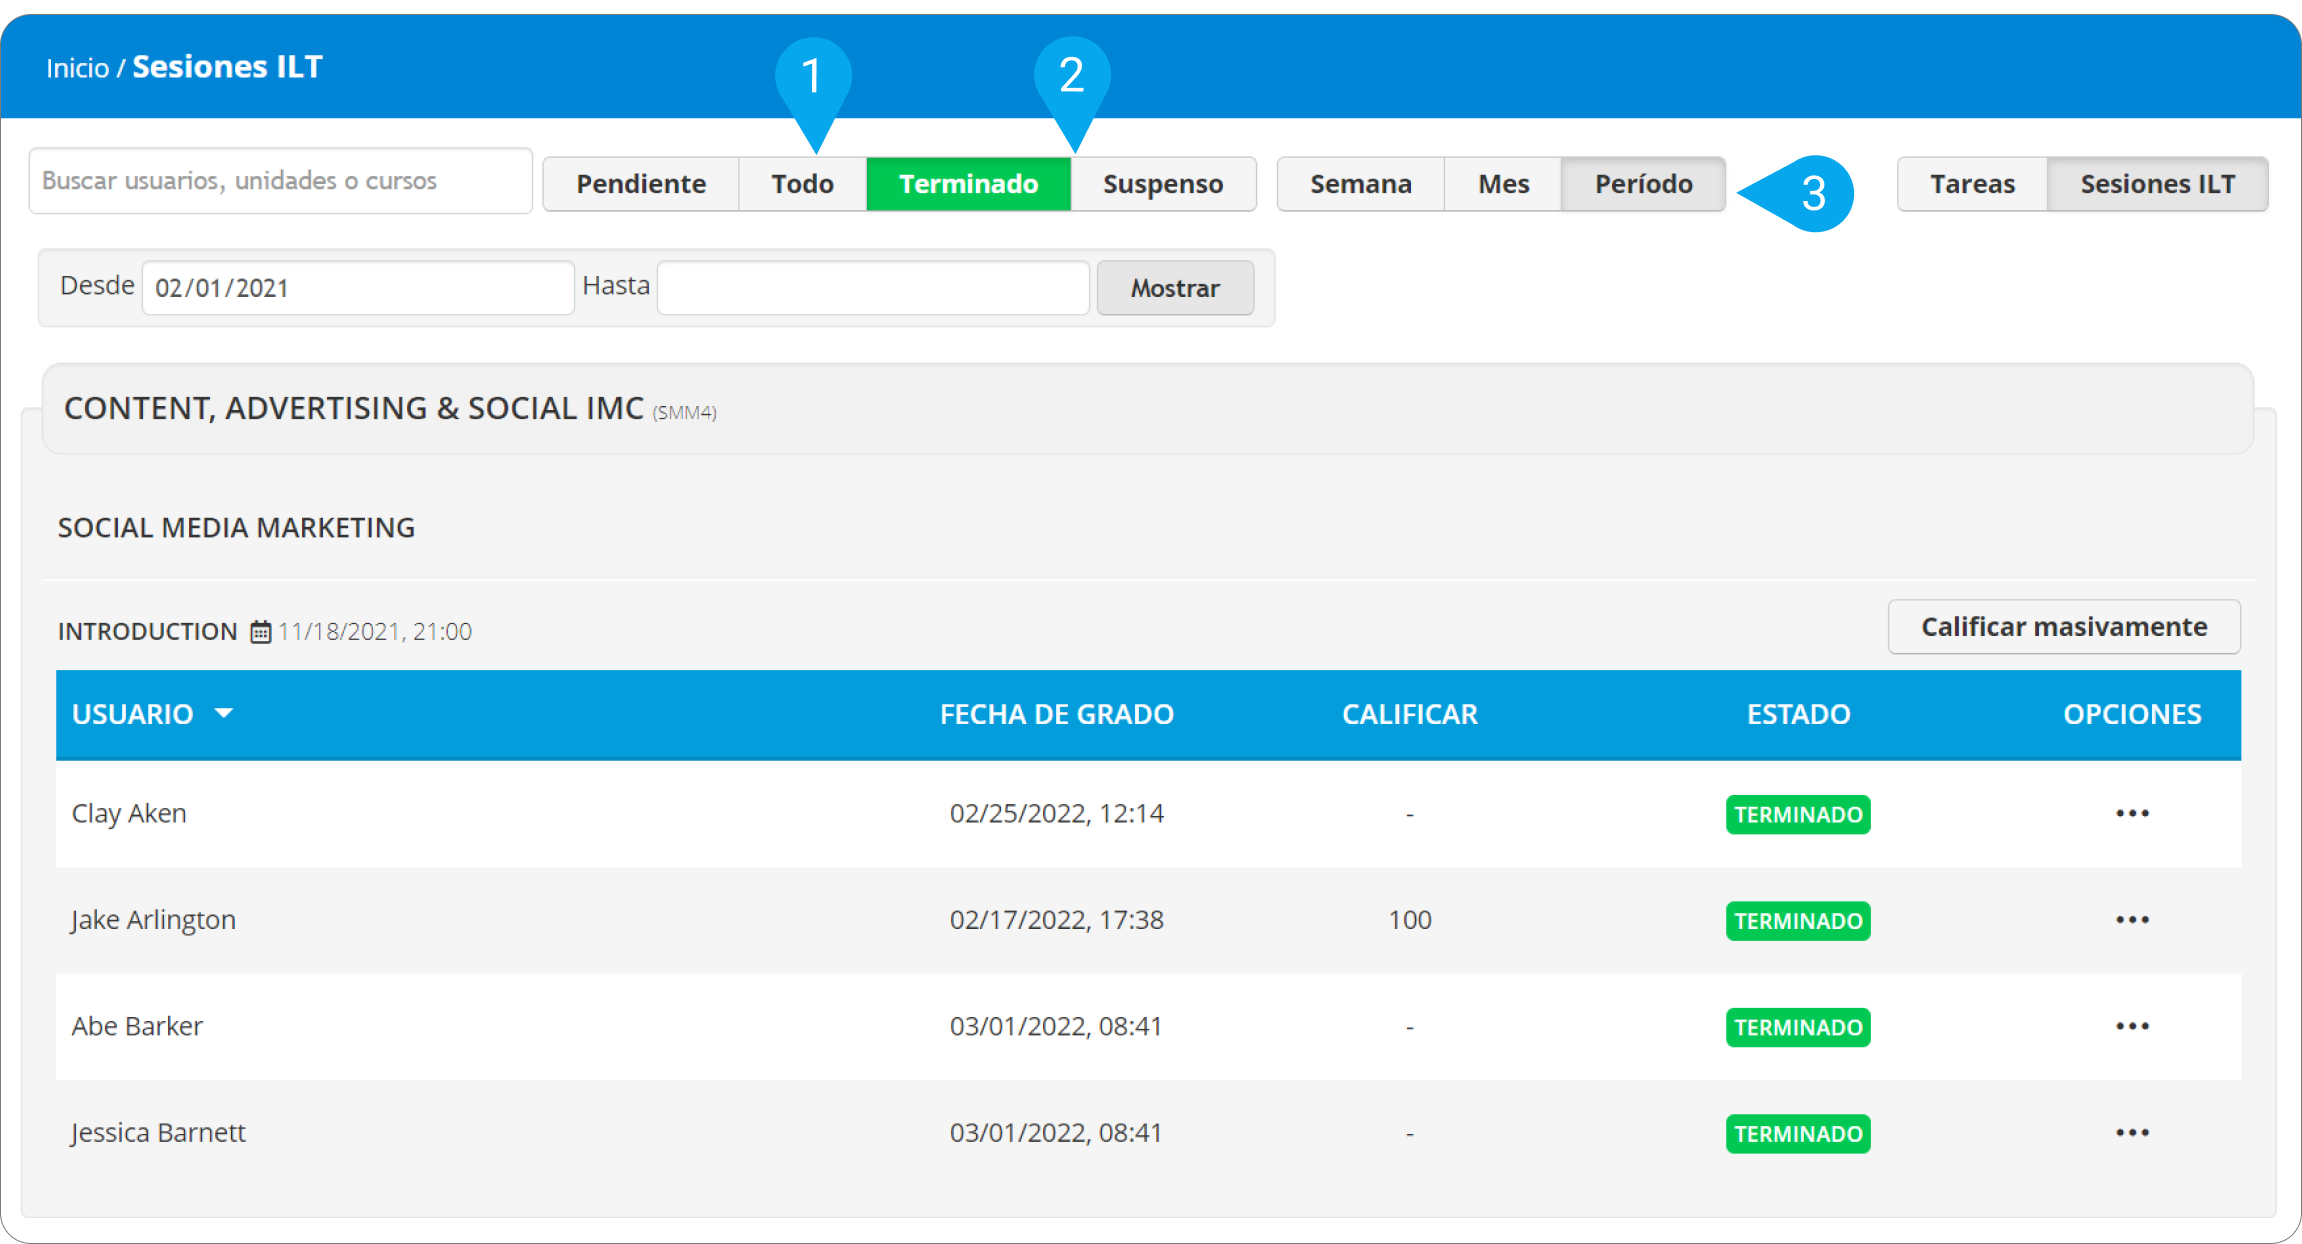Select the Terminado filter

968,184
